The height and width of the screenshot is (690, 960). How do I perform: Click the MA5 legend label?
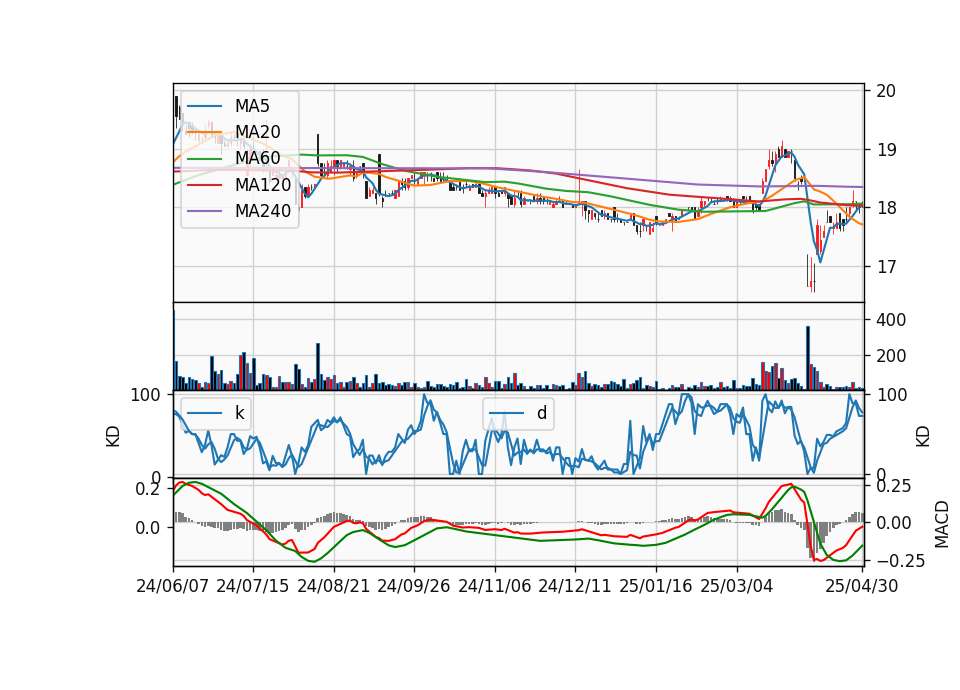(252, 106)
